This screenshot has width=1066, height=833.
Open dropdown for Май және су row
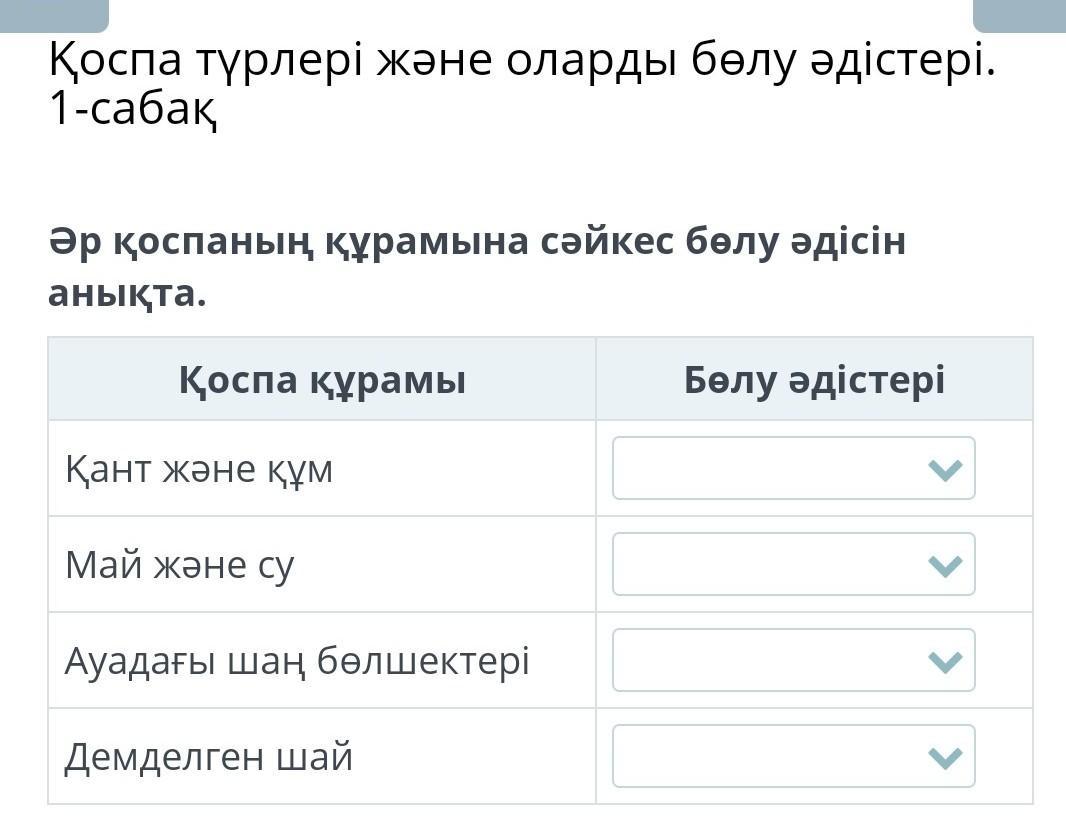(793, 564)
